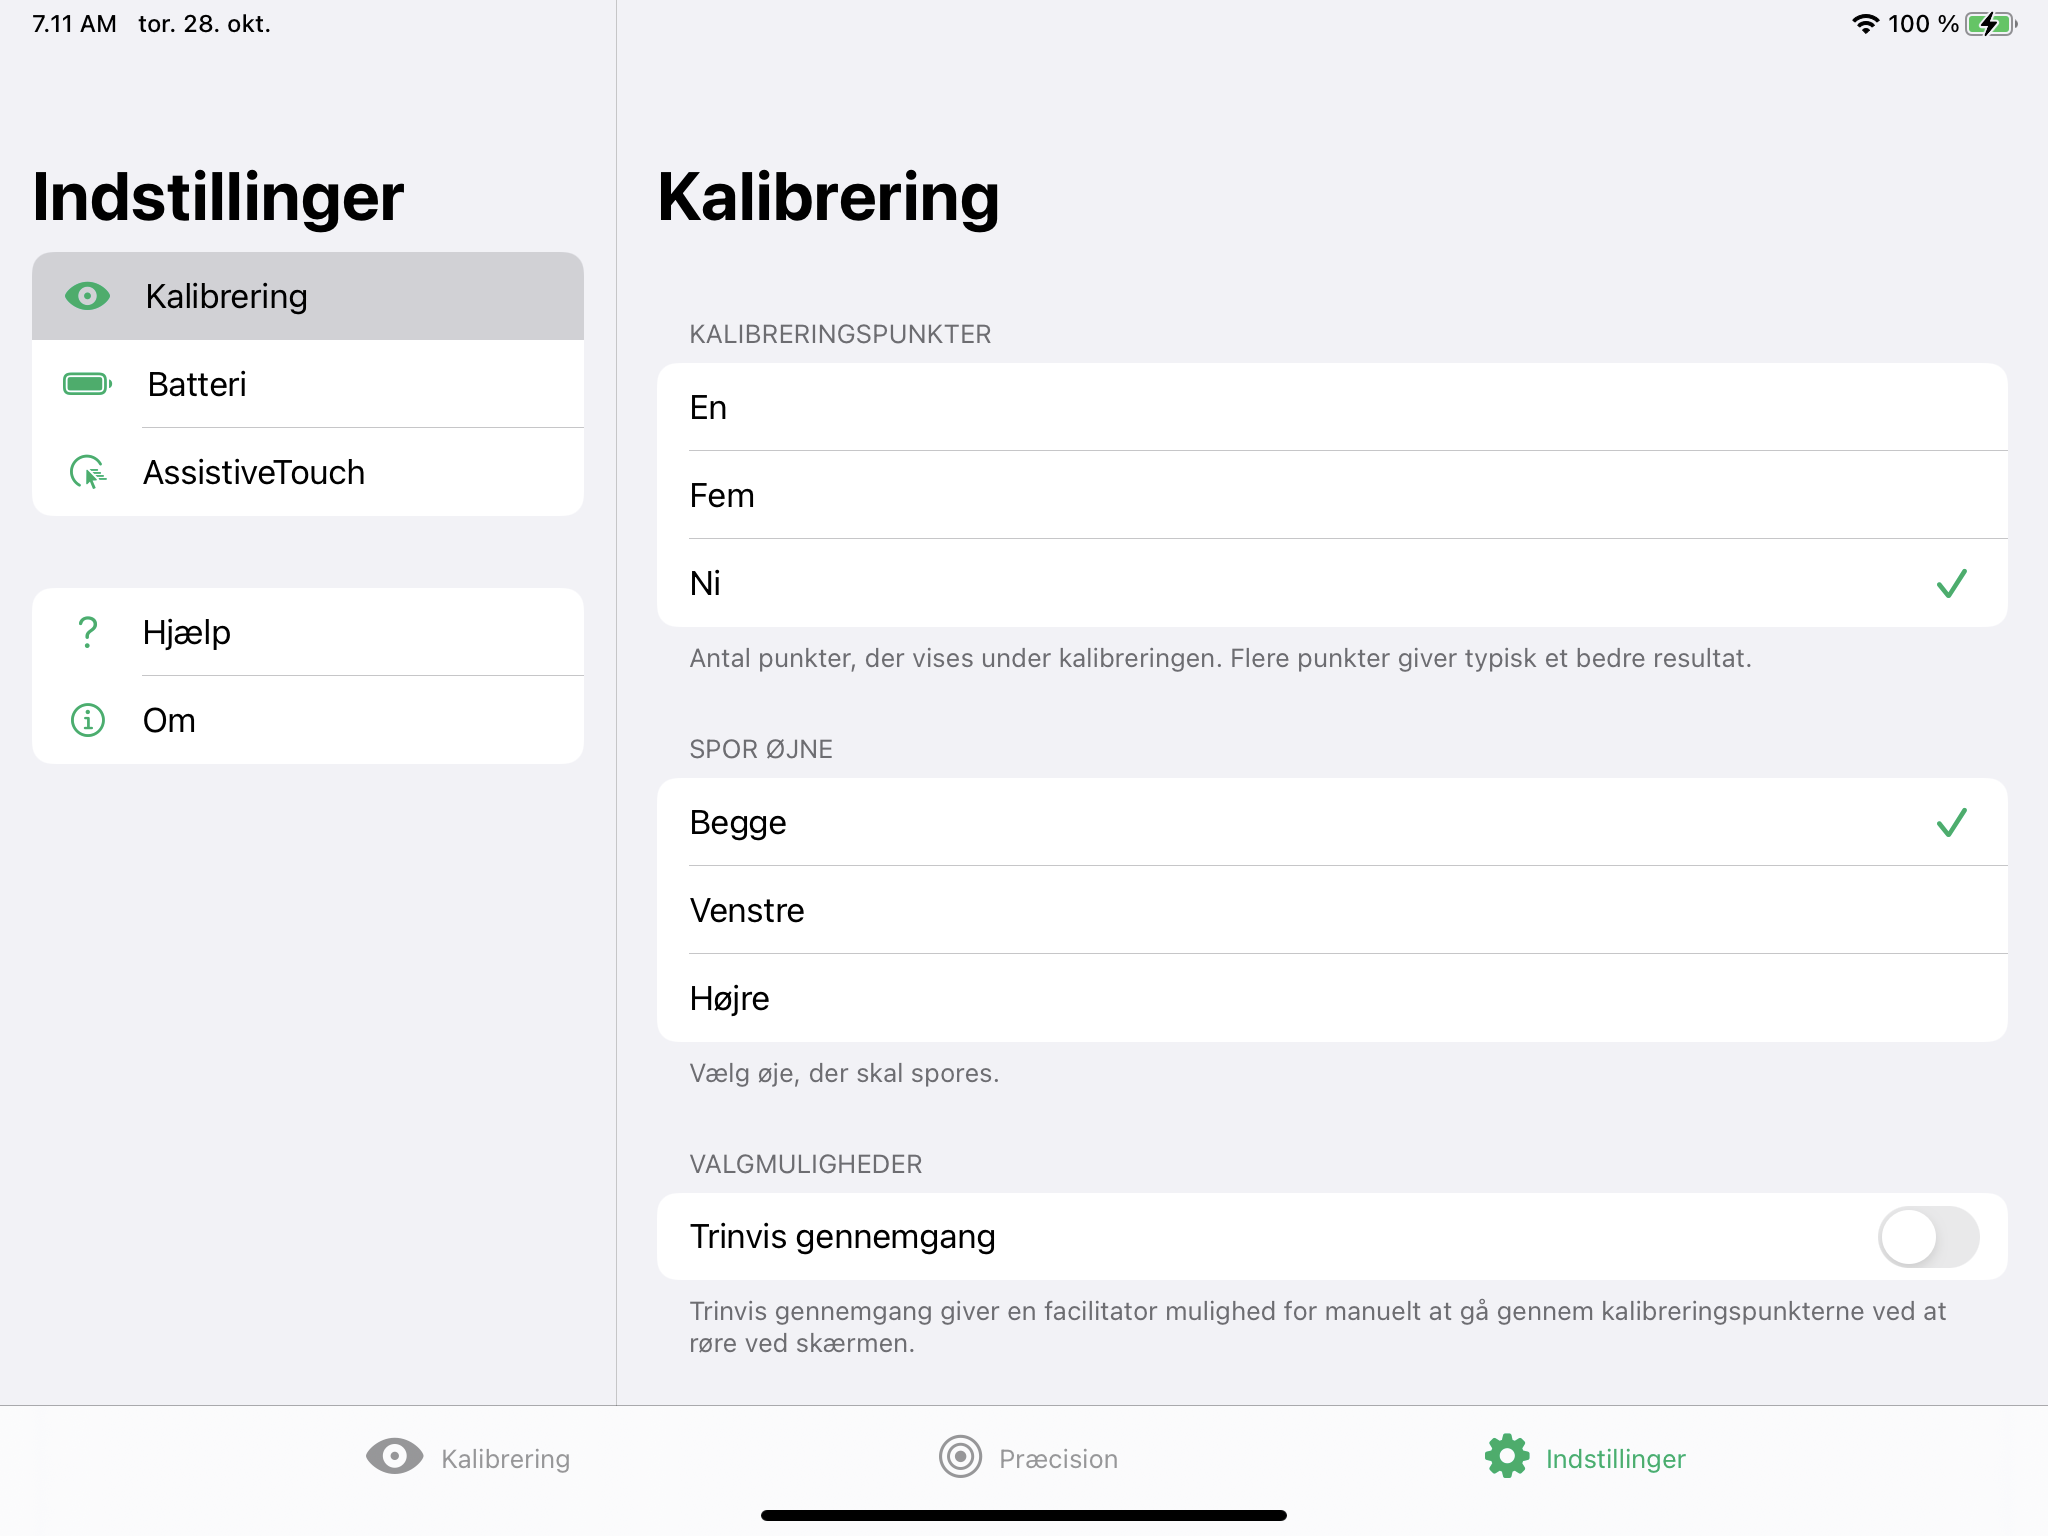Choose Venstre eye for tracking
This screenshot has width=2048, height=1536.
[1330, 910]
